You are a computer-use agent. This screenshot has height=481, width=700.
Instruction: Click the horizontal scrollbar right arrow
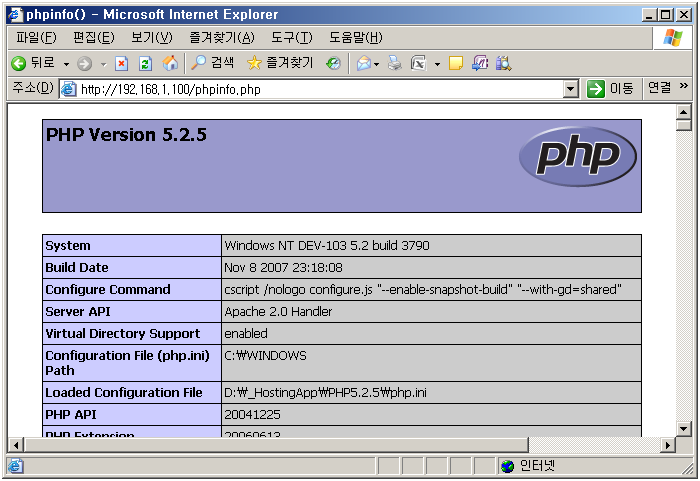668,445
